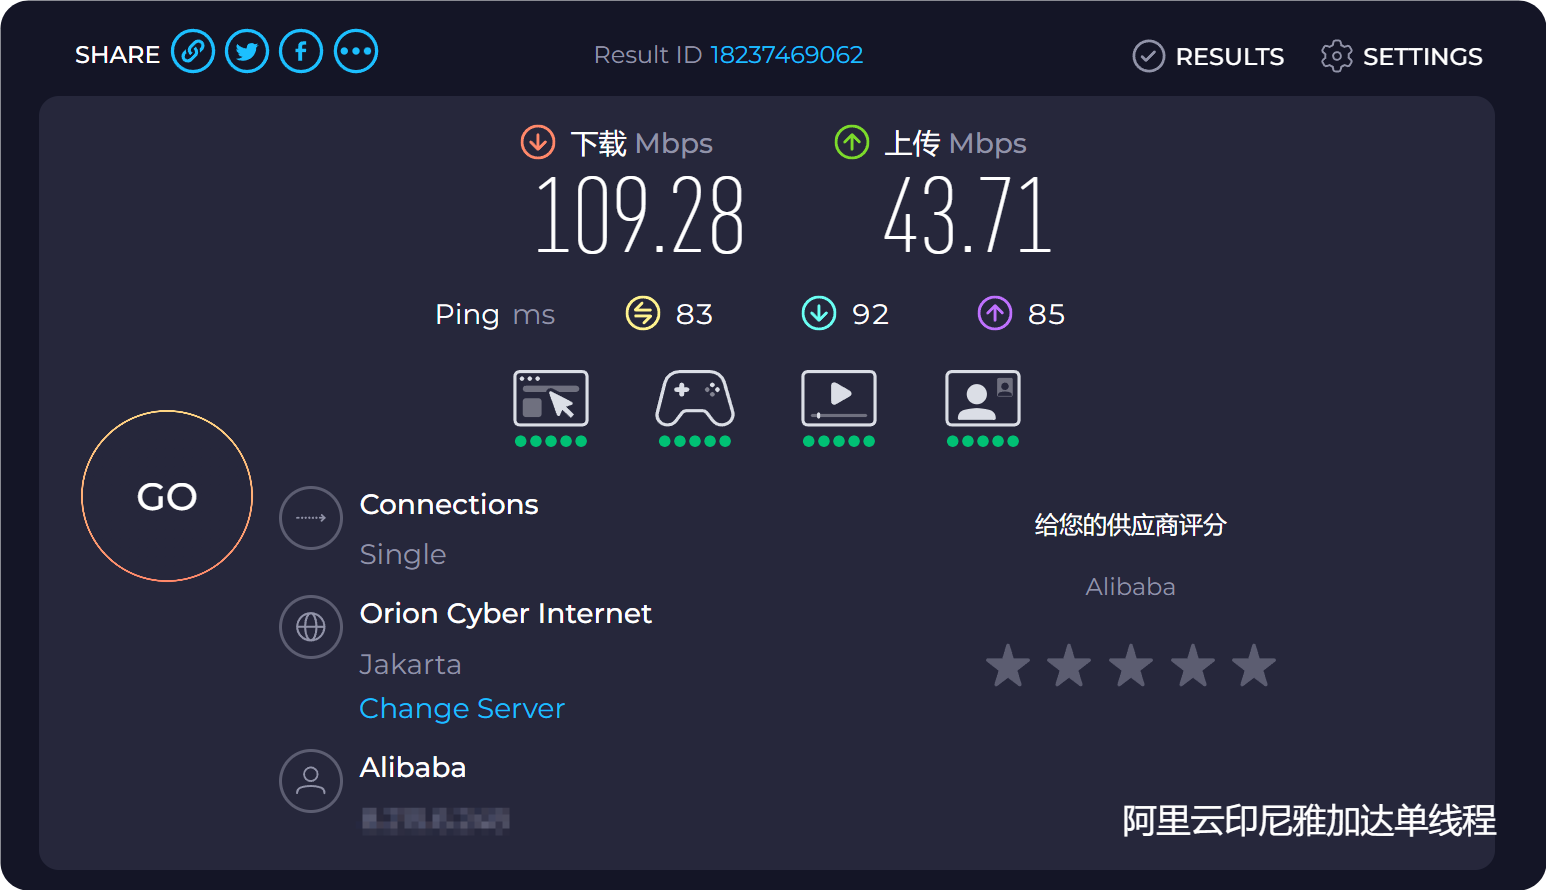Image resolution: width=1546 pixels, height=890 pixels.
Task: Open the server globe icon
Action: pyautogui.click(x=311, y=627)
